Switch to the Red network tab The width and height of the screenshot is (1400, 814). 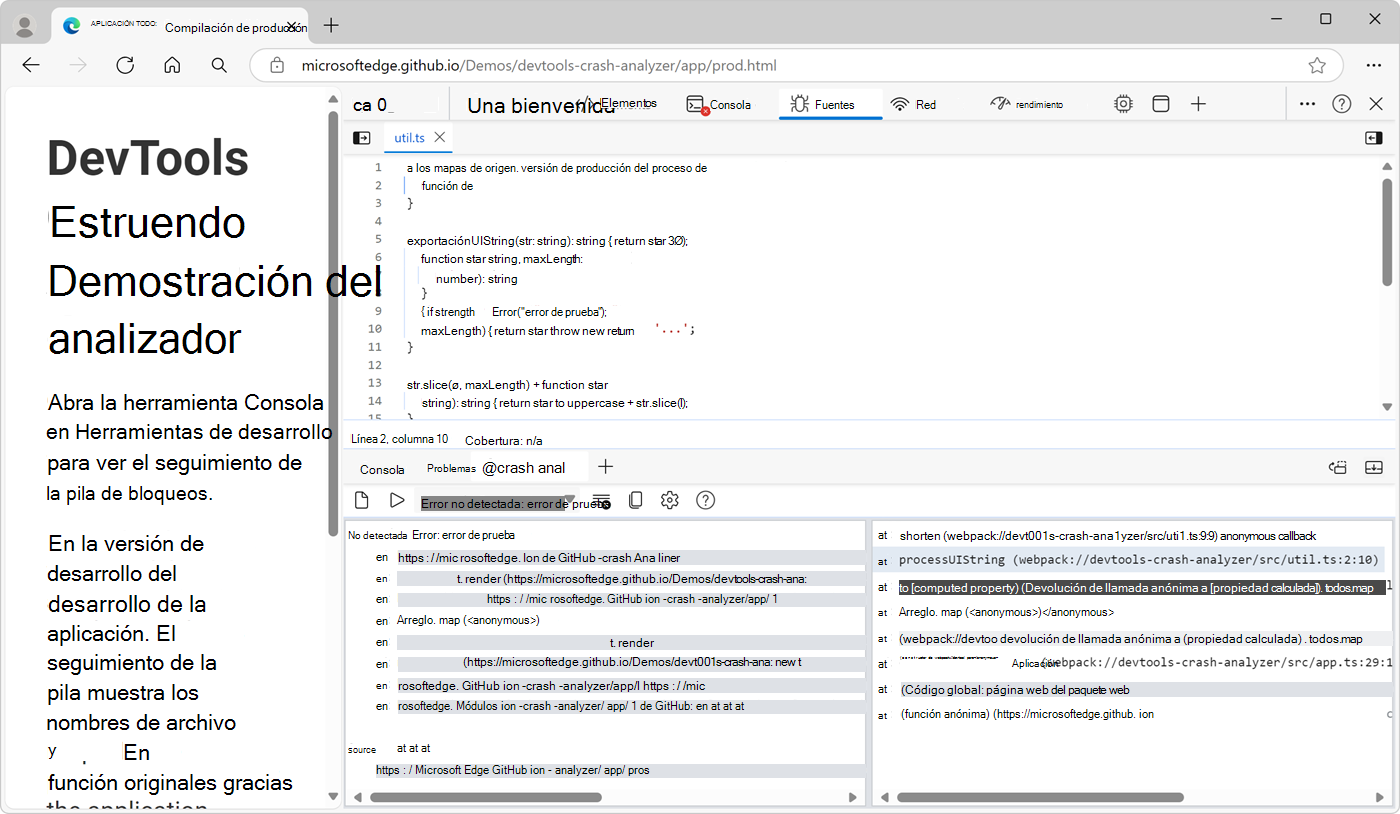(913, 104)
